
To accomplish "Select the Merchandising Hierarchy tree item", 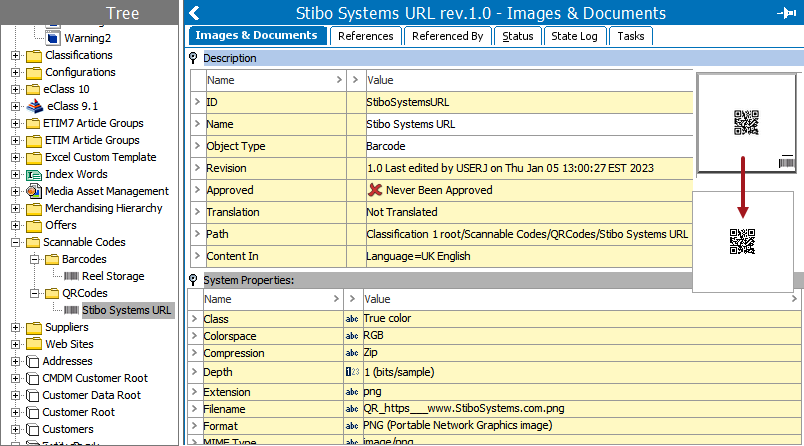I will (x=103, y=208).
